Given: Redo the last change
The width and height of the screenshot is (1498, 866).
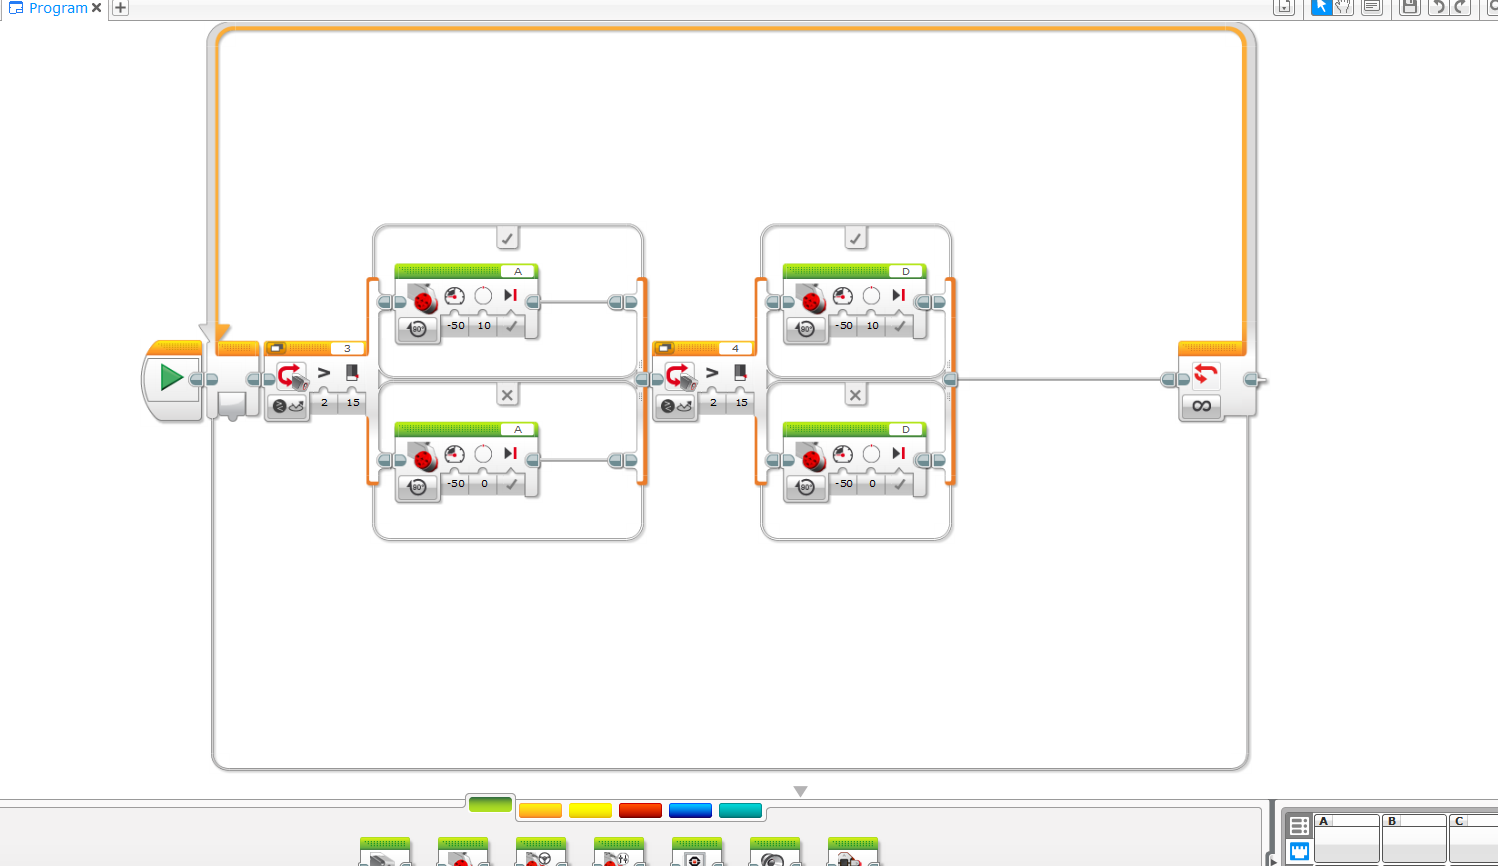Looking at the screenshot, I should [1458, 7].
